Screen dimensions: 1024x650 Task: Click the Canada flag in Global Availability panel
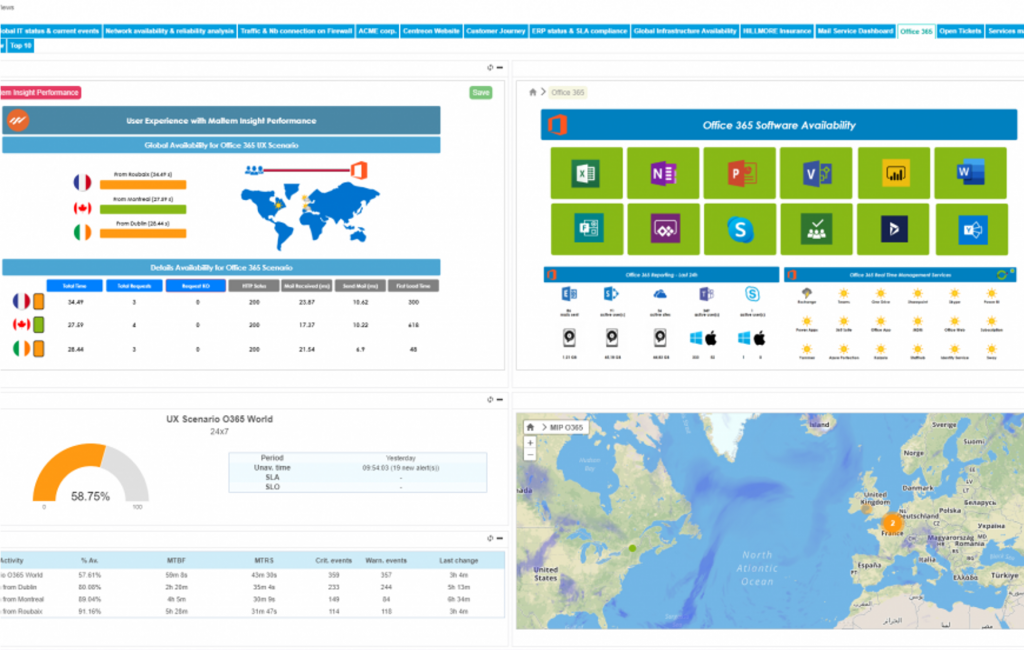pos(82,208)
